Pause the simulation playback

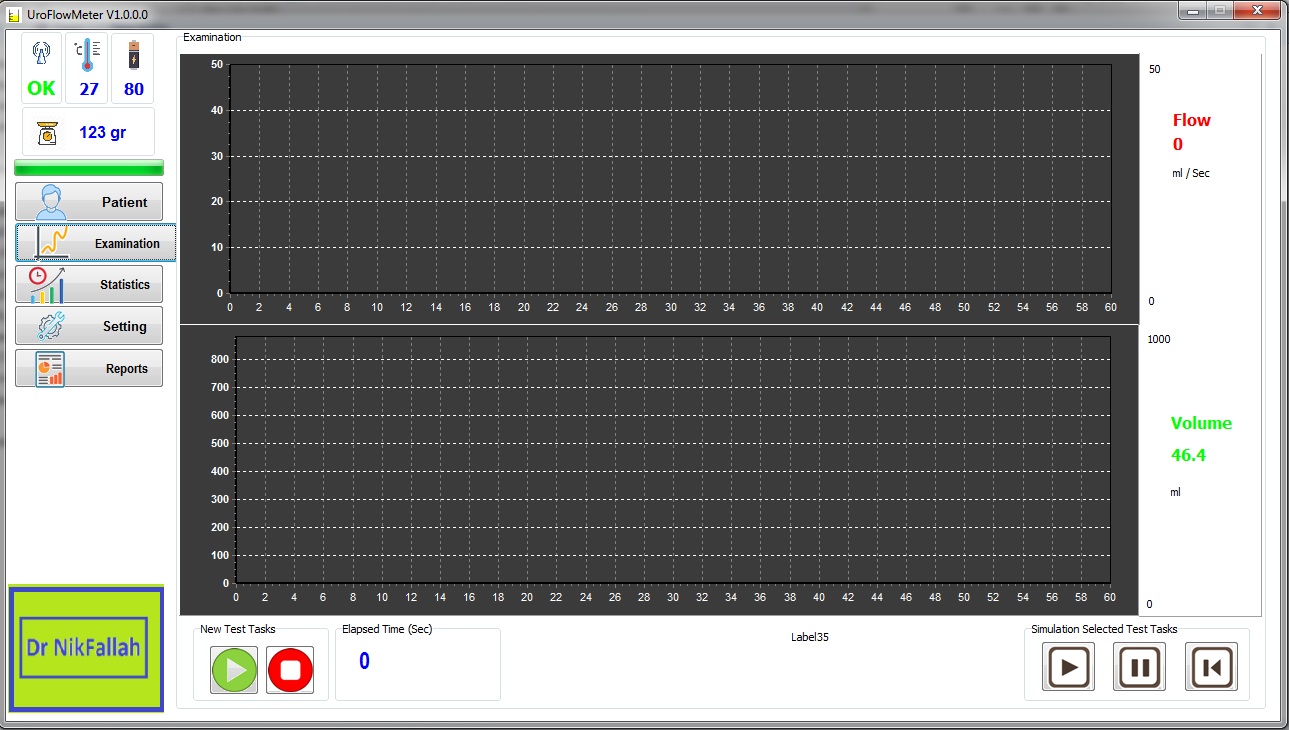pos(1139,667)
